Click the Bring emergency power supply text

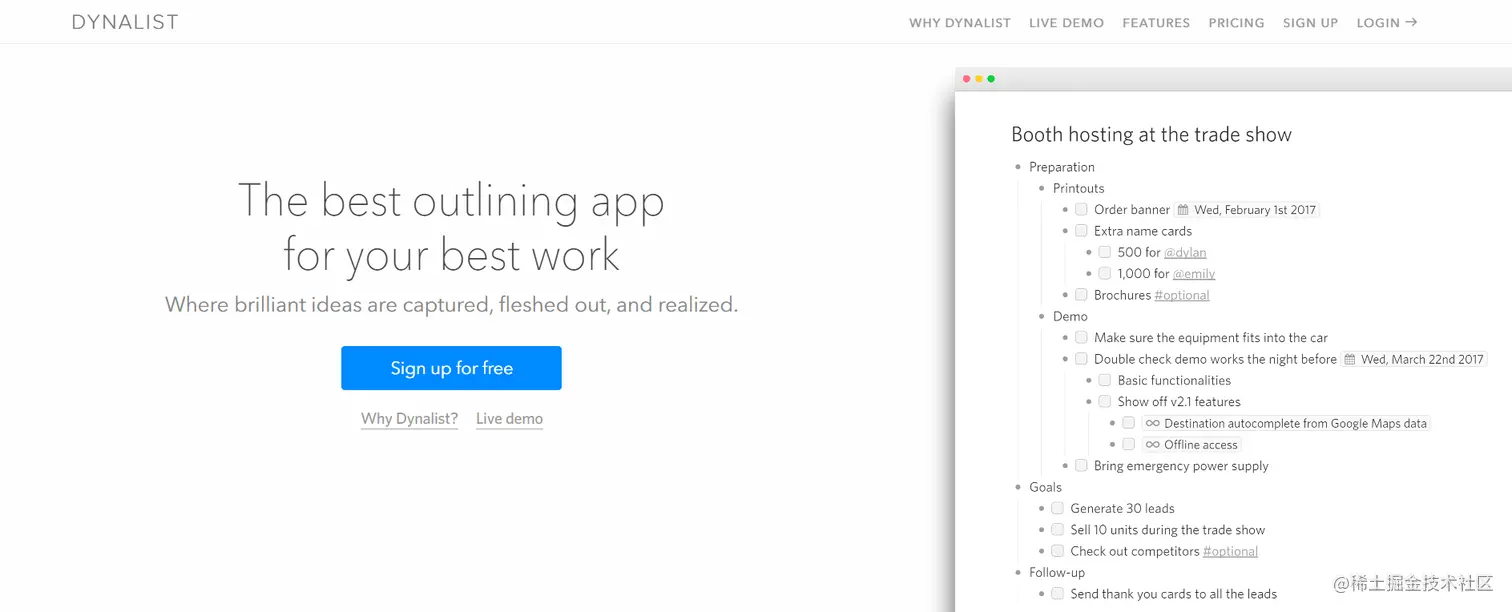coord(1181,466)
